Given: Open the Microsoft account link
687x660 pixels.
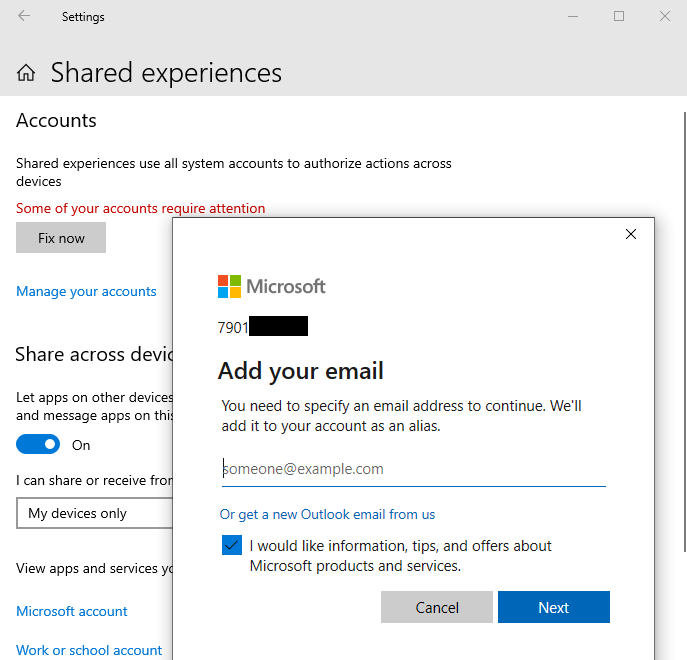Looking at the screenshot, I should pos(72,611).
